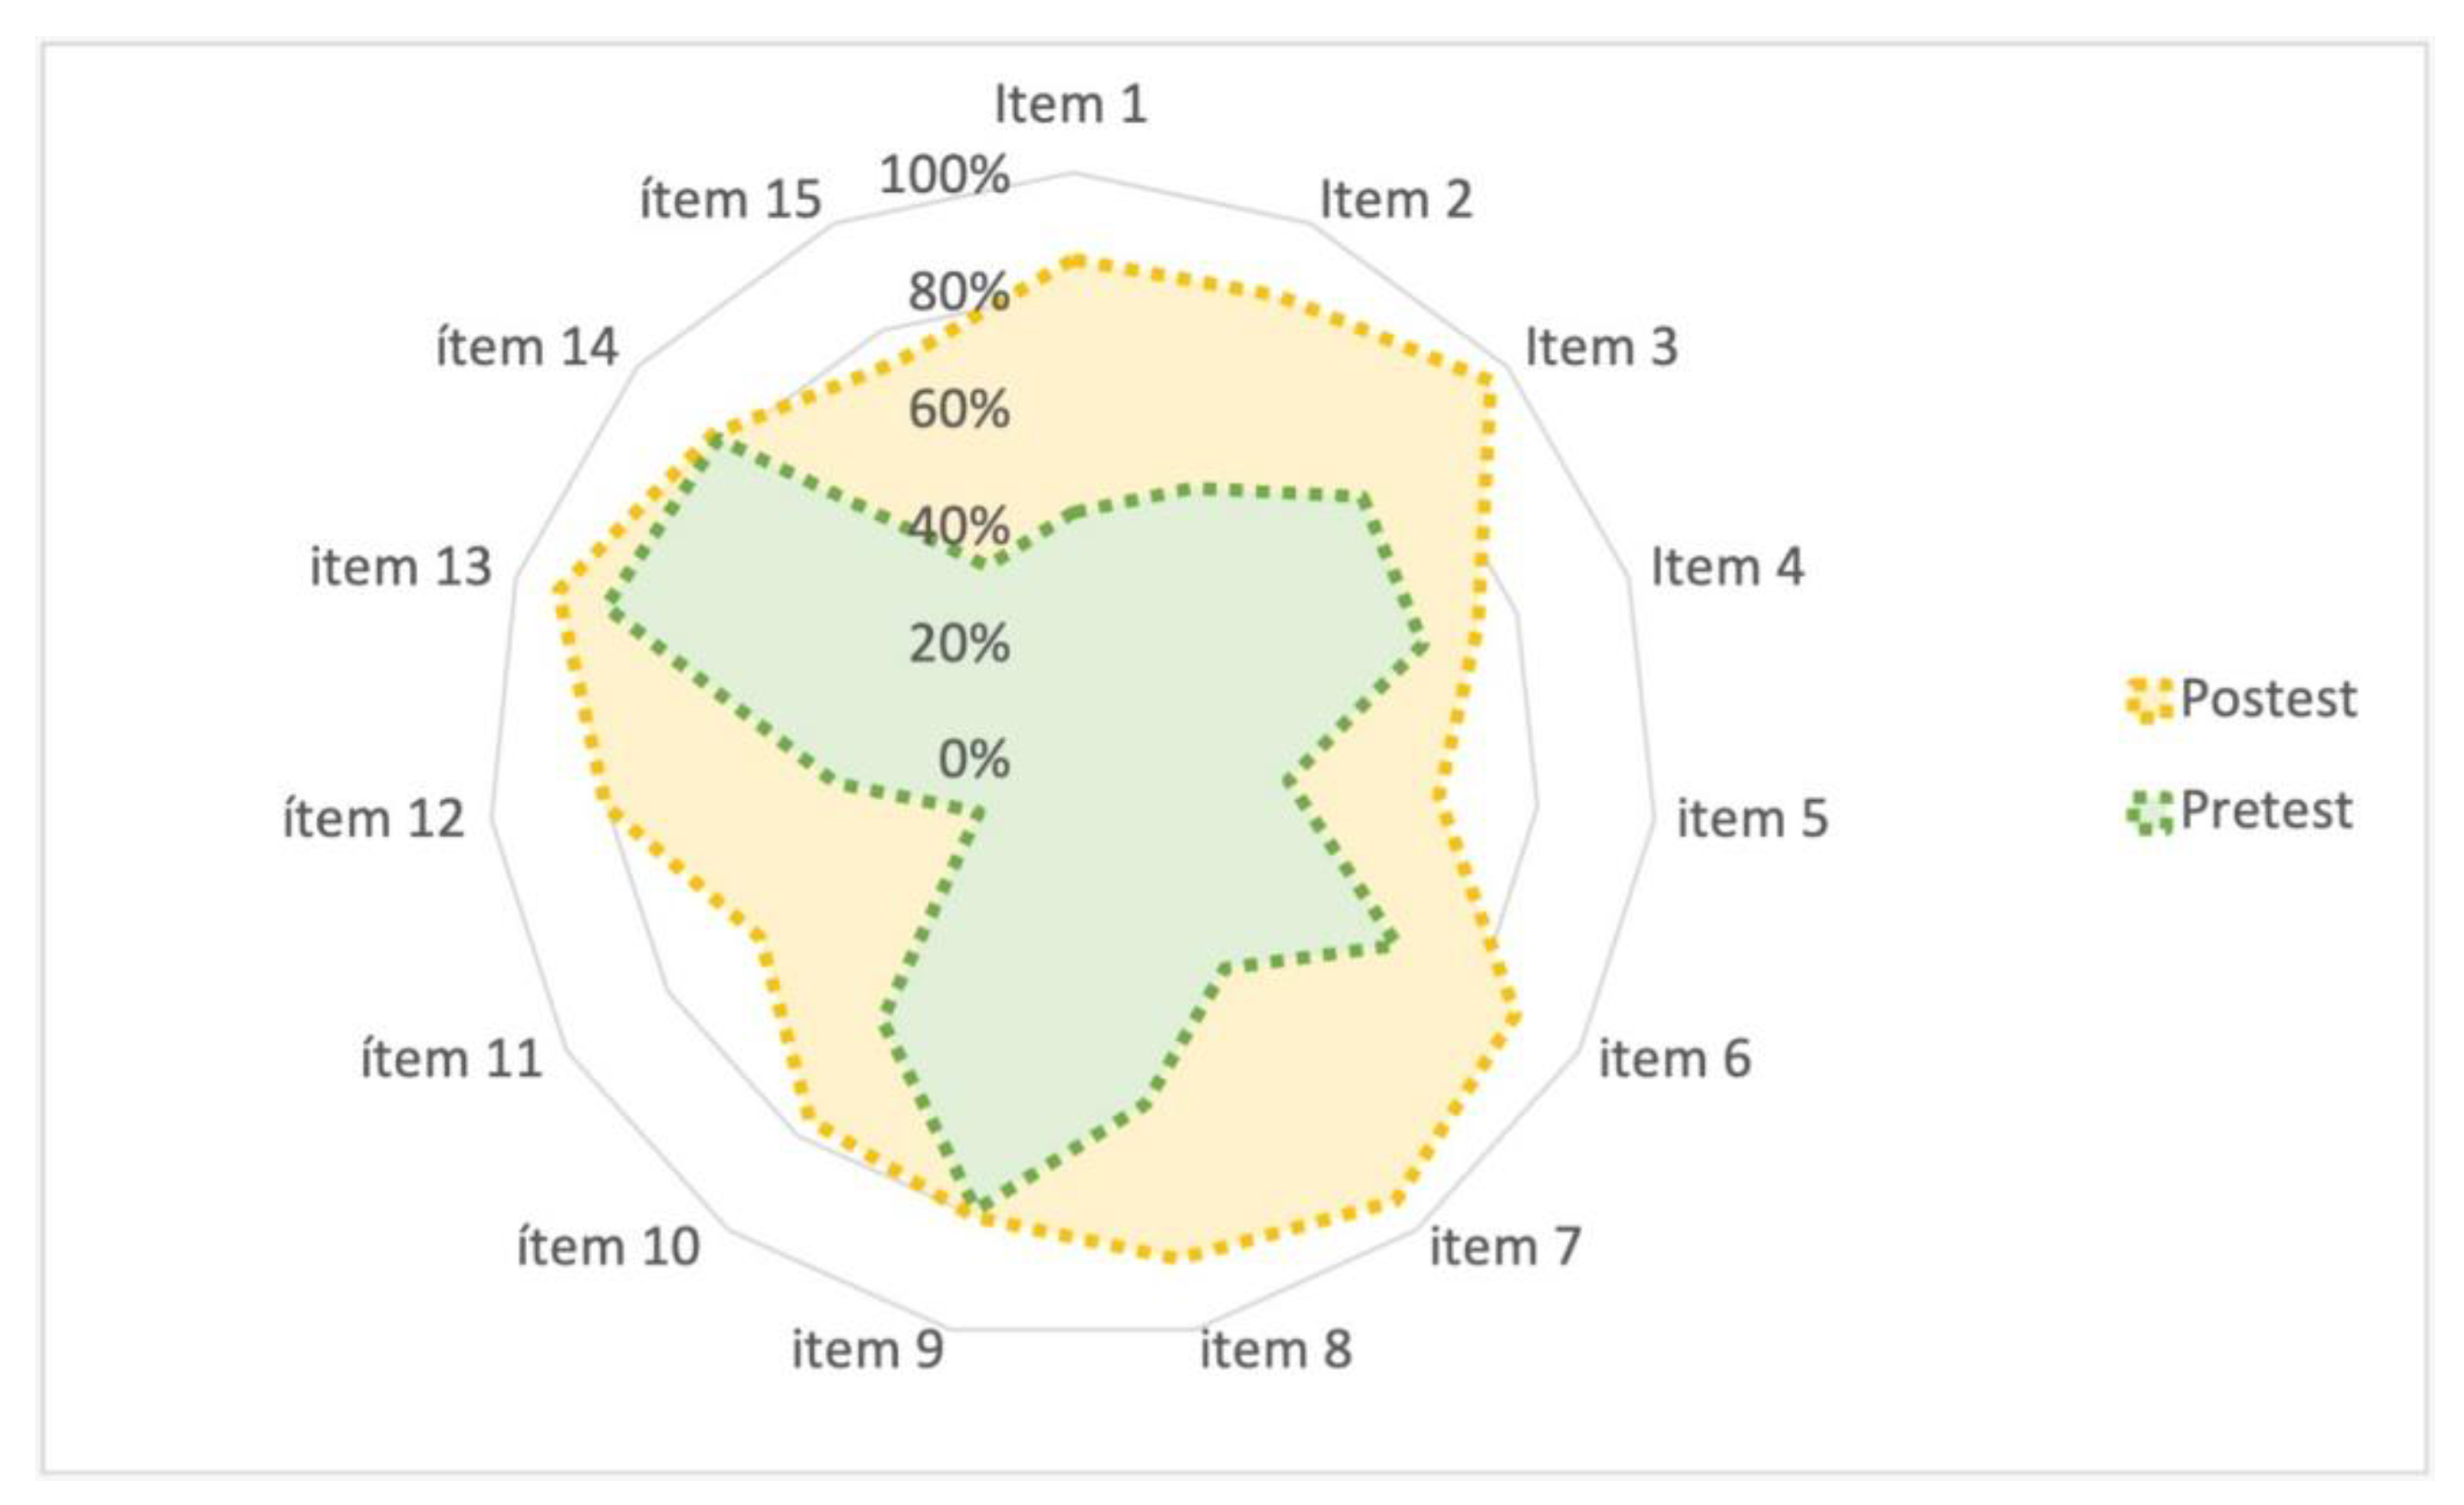Click the "Item 1" axis label
The image size is (2464, 1505).
[x=1070, y=104]
